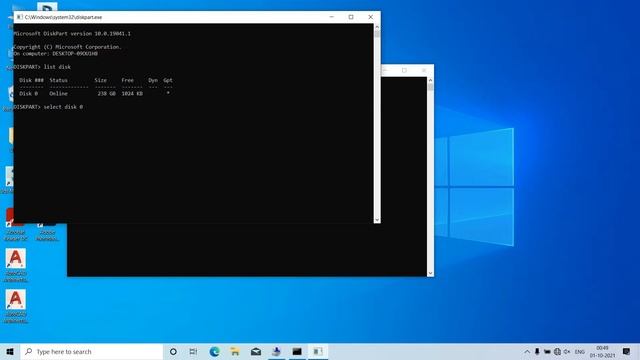Click the "238 GB" size value
640x360 pixels.
click(107, 94)
